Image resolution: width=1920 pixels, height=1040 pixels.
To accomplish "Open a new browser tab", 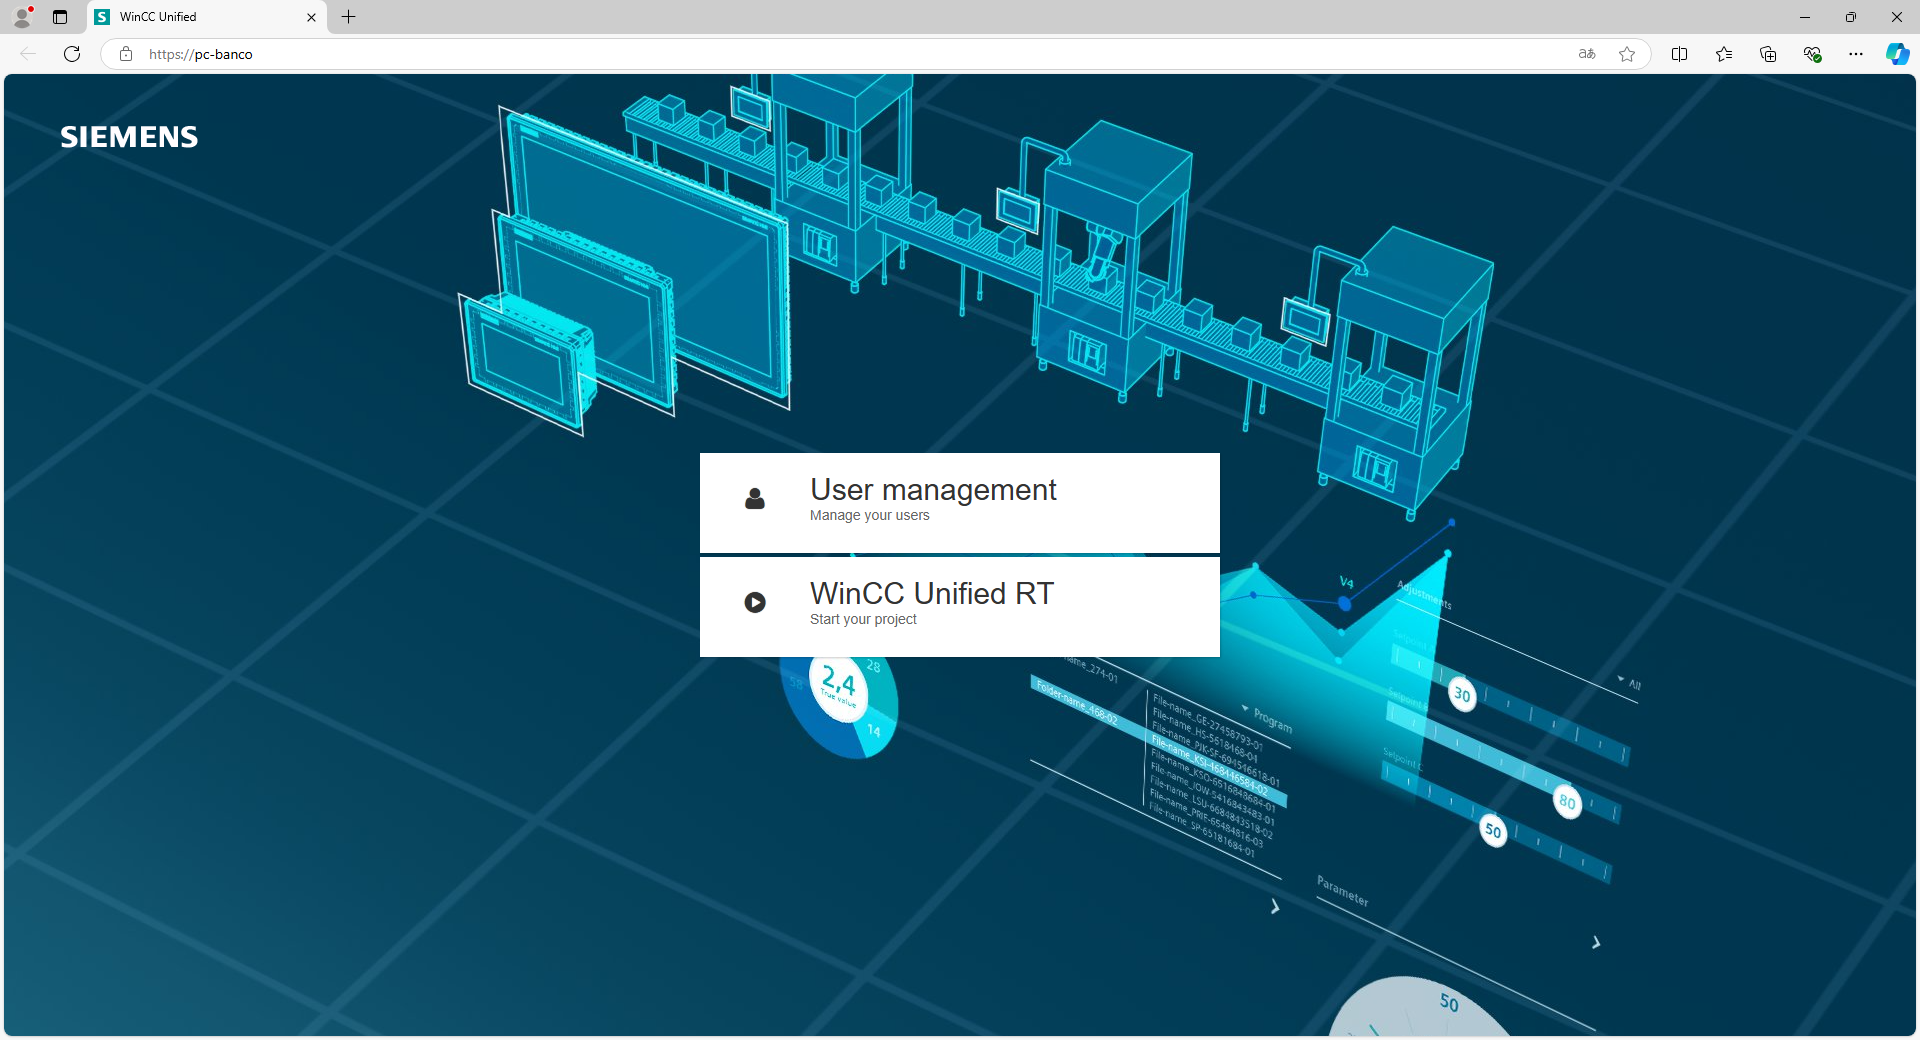I will [x=348, y=17].
